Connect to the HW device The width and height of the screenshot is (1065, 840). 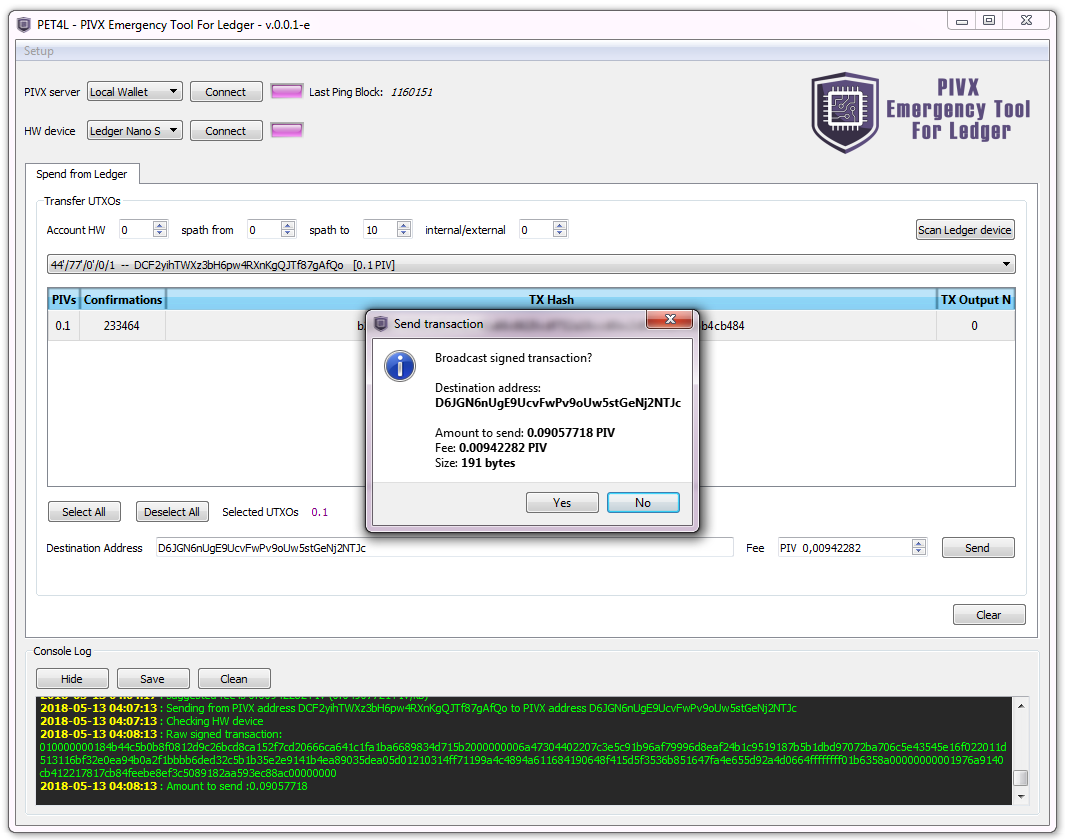point(225,130)
